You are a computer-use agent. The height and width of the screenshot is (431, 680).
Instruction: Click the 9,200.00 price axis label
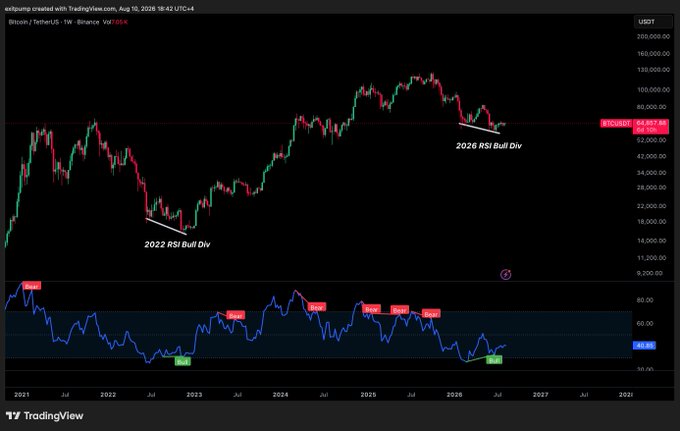pyautogui.click(x=650, y=273)
